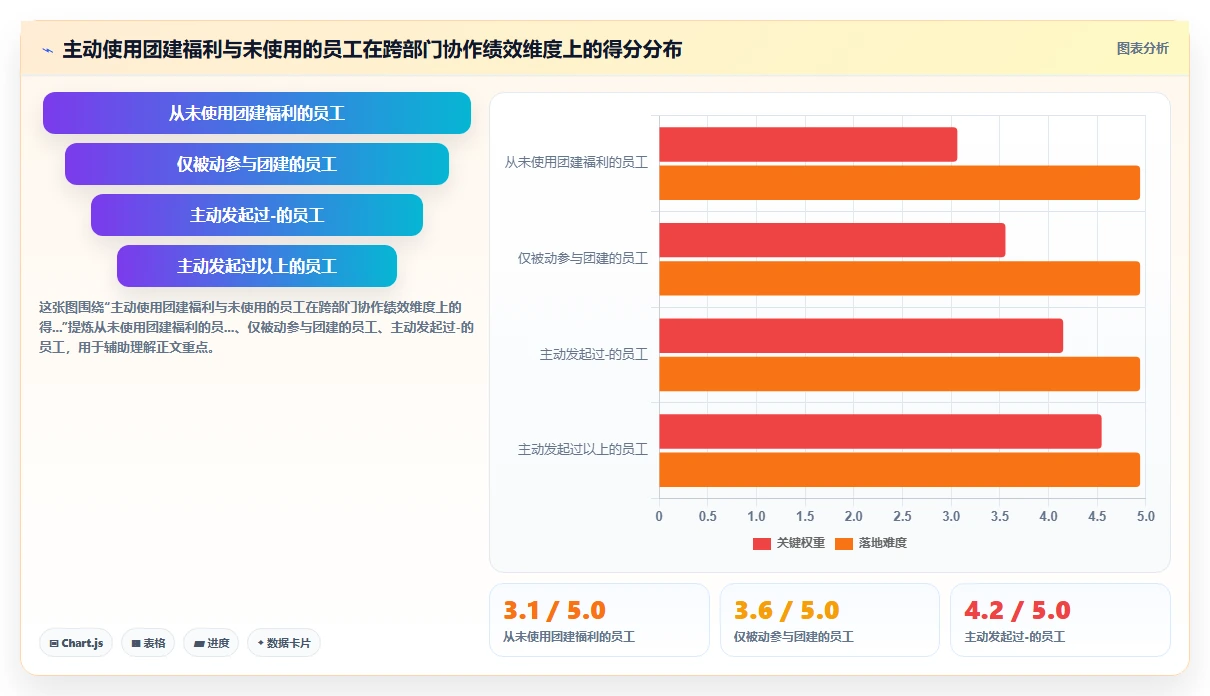Viewport: 1210px width, 696px height.
Task: Open the 3.6 / 5.0 data card
Action: pos(830,620)
